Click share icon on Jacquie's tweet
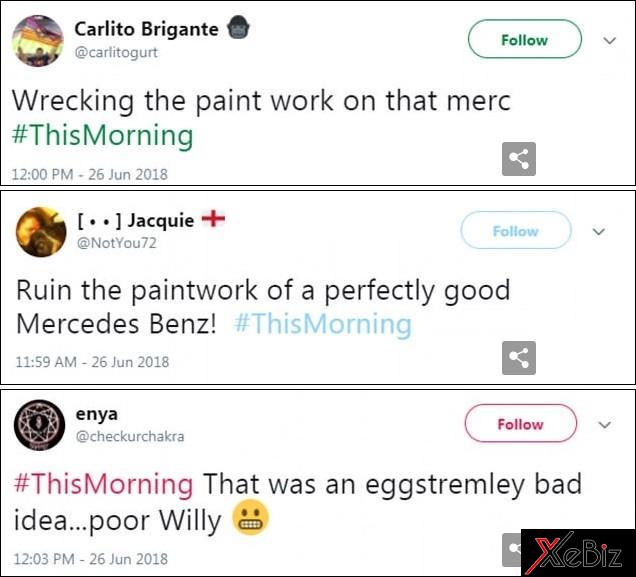Viewport: 636px width, 577px height. click(x=519, y=358)
